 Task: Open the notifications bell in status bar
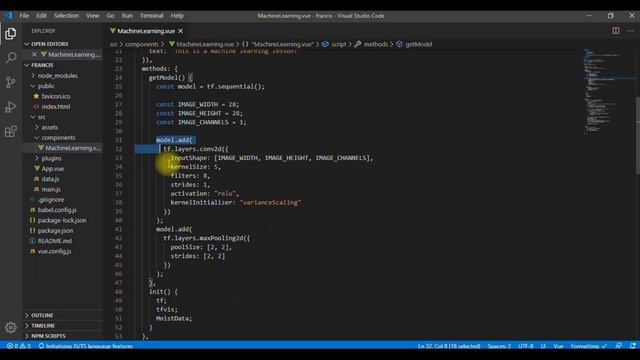[x=633, y=346]
